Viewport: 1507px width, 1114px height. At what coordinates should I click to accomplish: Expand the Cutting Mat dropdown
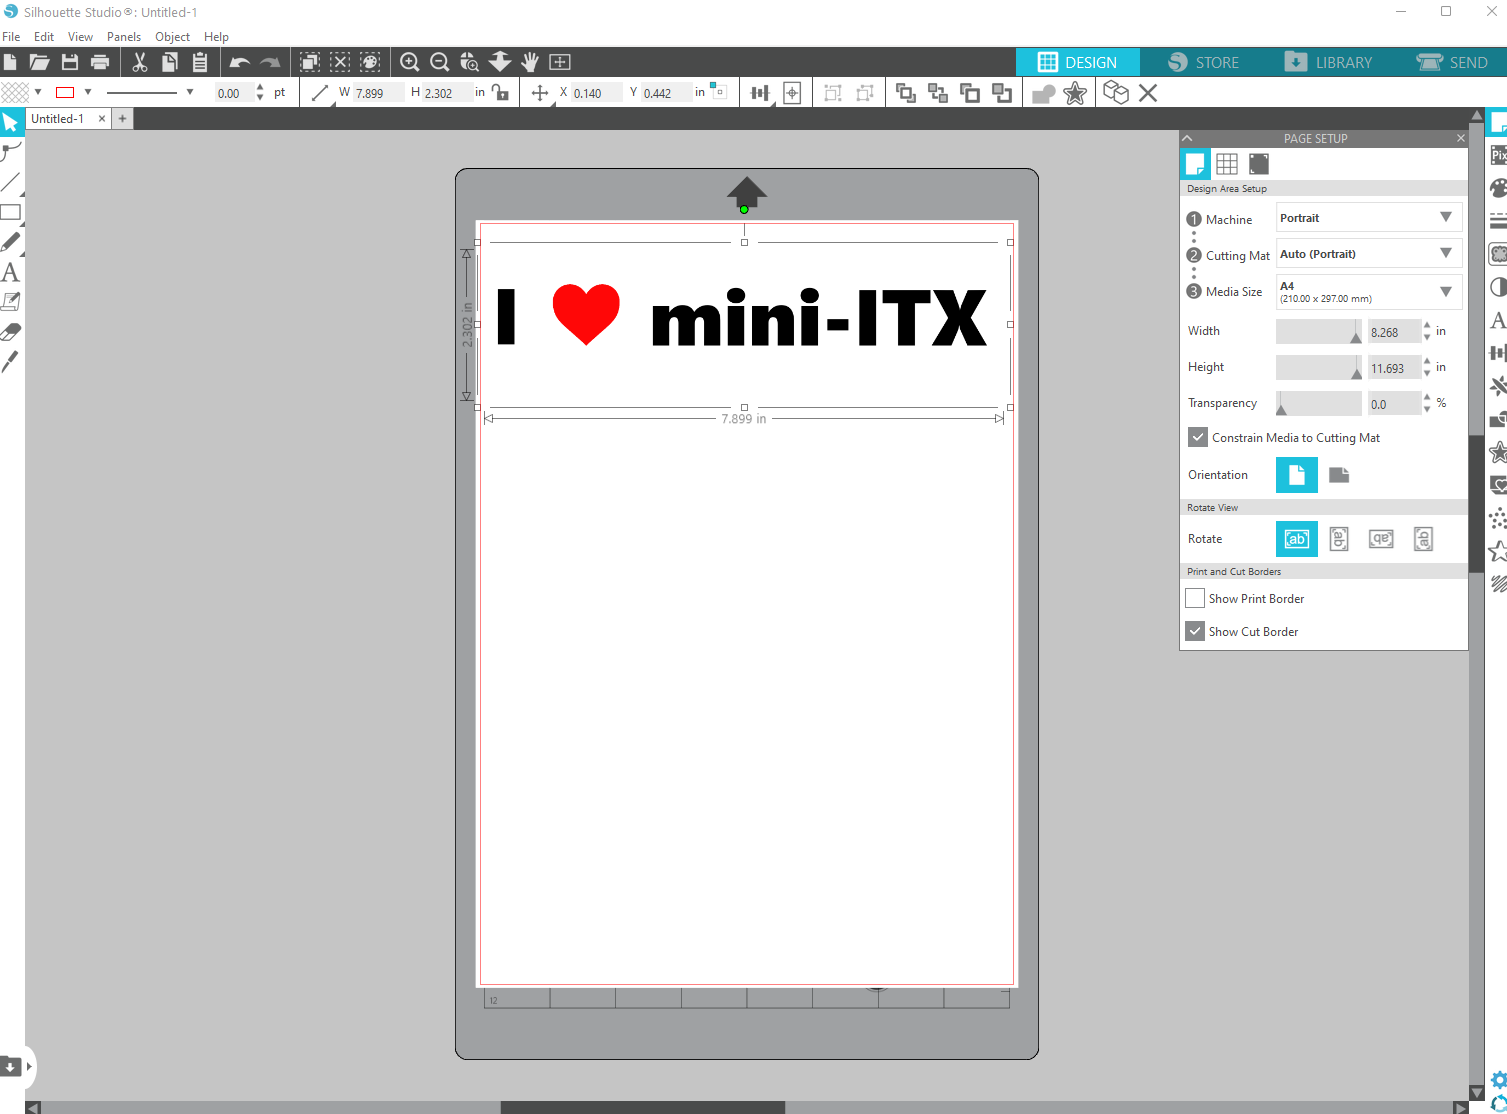1368,254
